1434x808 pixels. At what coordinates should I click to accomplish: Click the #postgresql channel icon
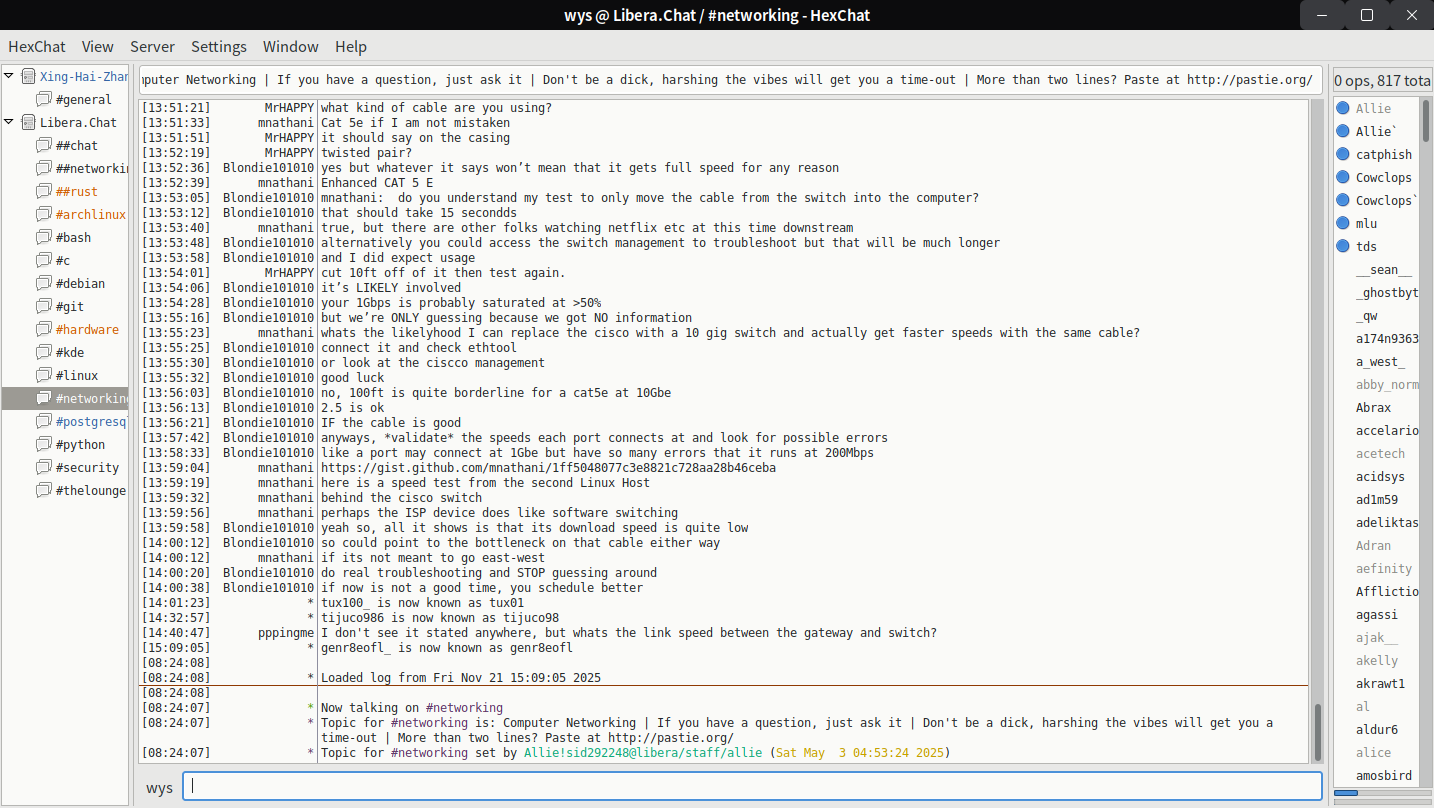click(44, 421)
